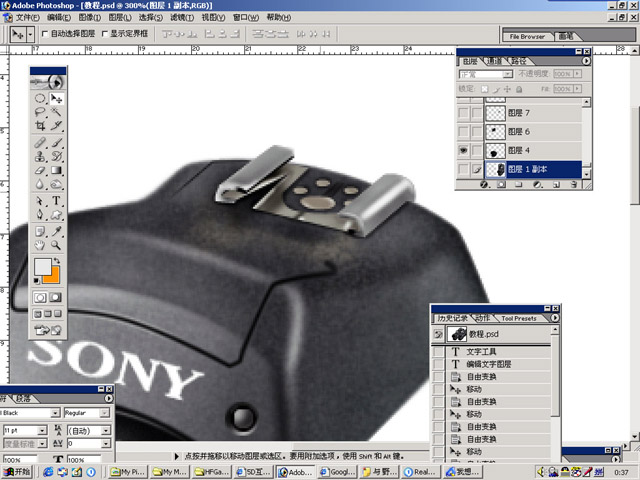Screen dimensions: 640x480
Task: Open the 编辑(E) menu
Action: pos(59,18)
